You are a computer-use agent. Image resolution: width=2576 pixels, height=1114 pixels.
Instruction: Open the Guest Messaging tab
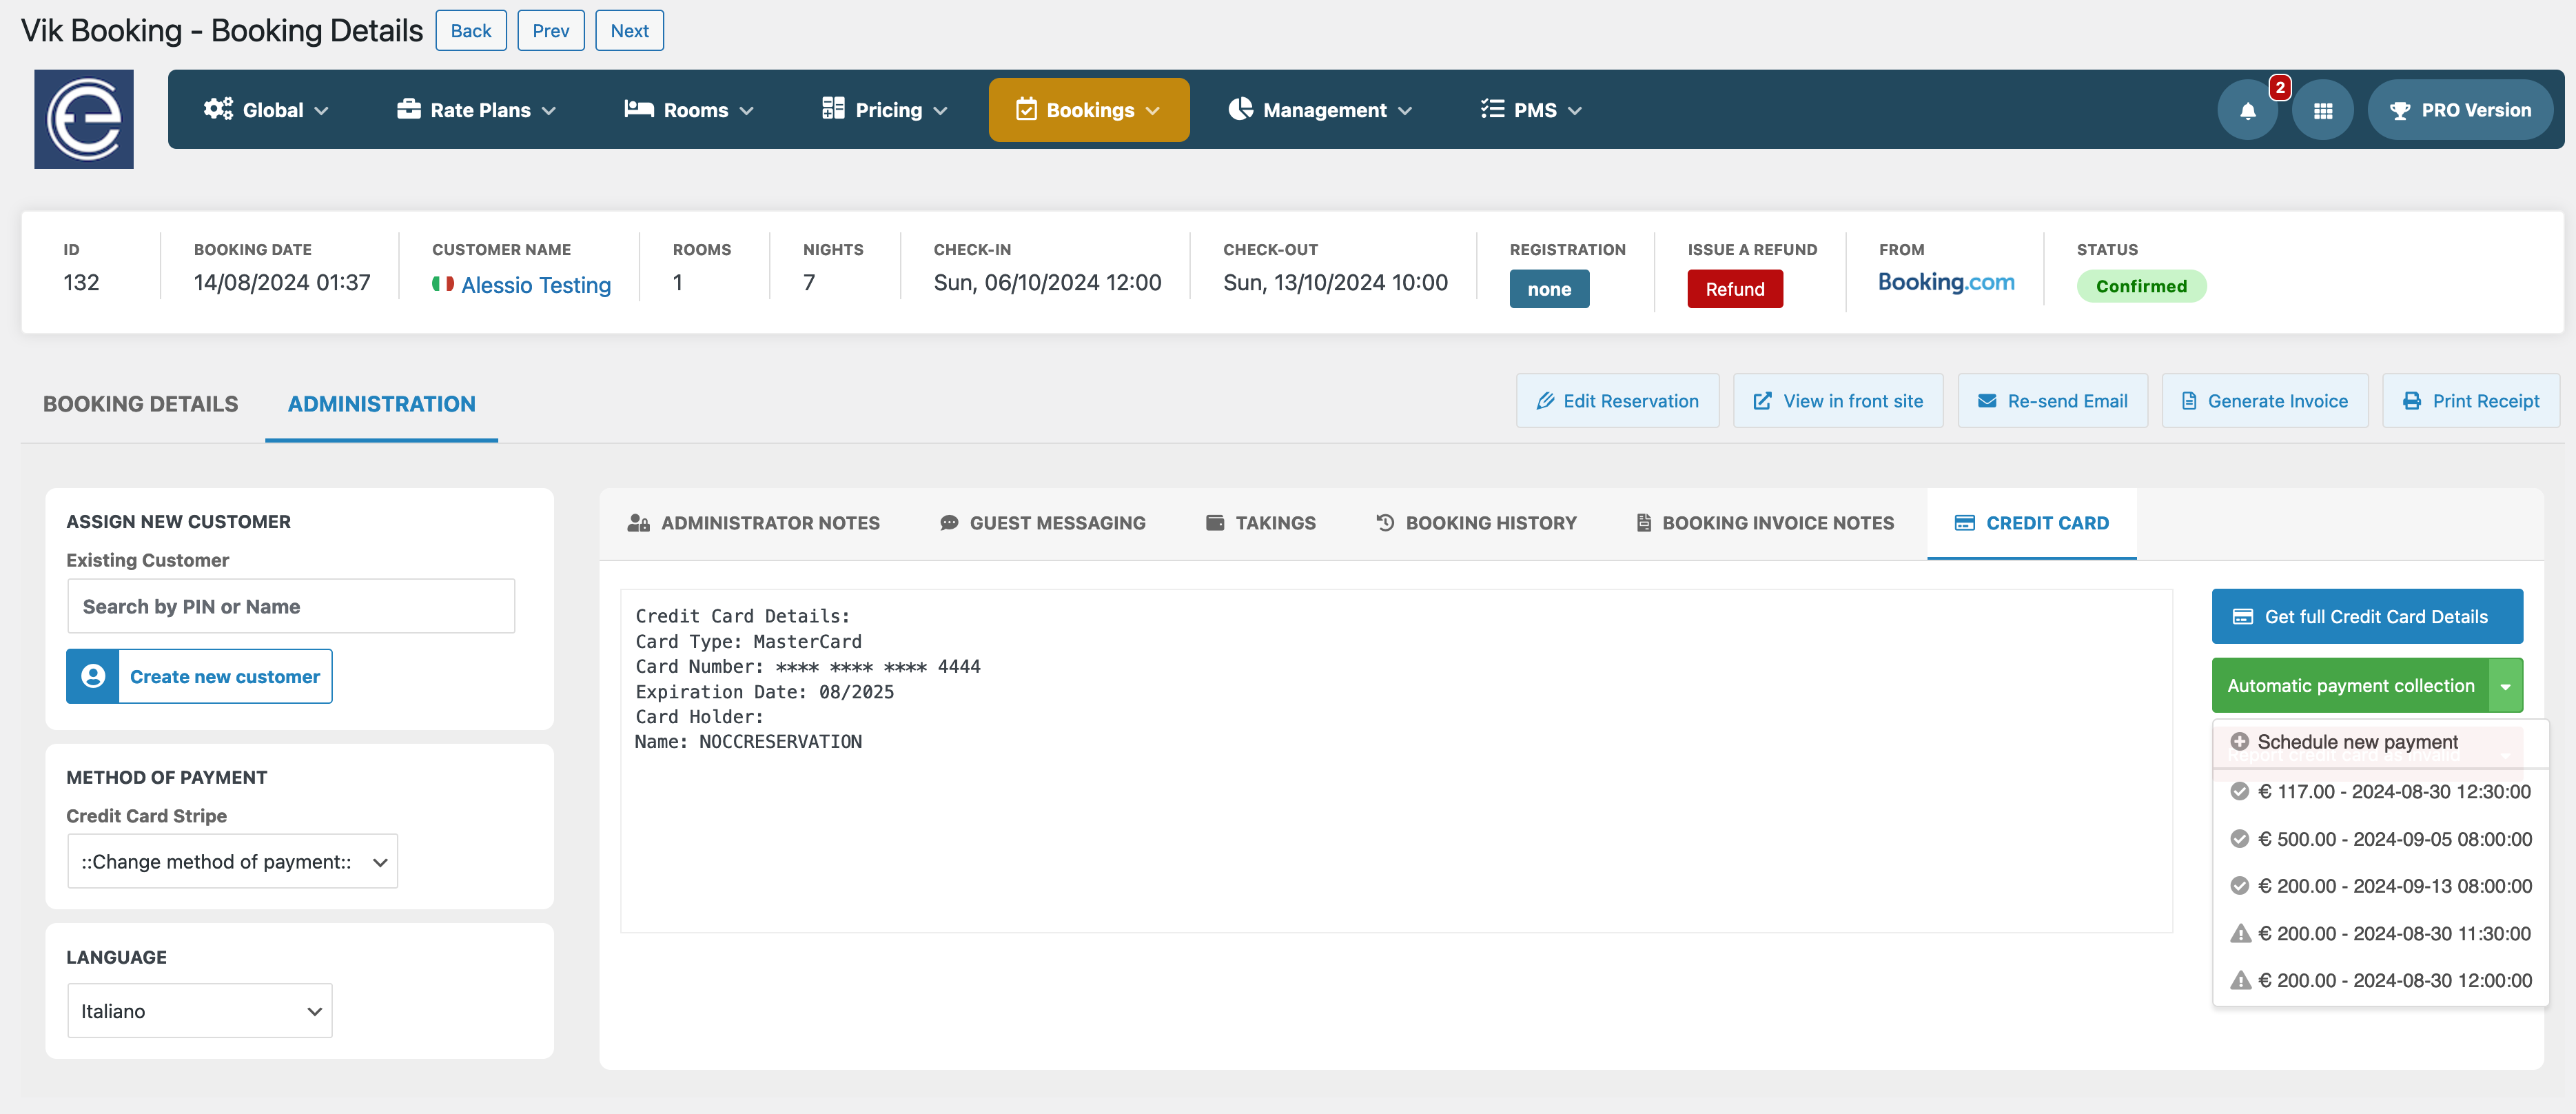click(x=1042, y=523)
